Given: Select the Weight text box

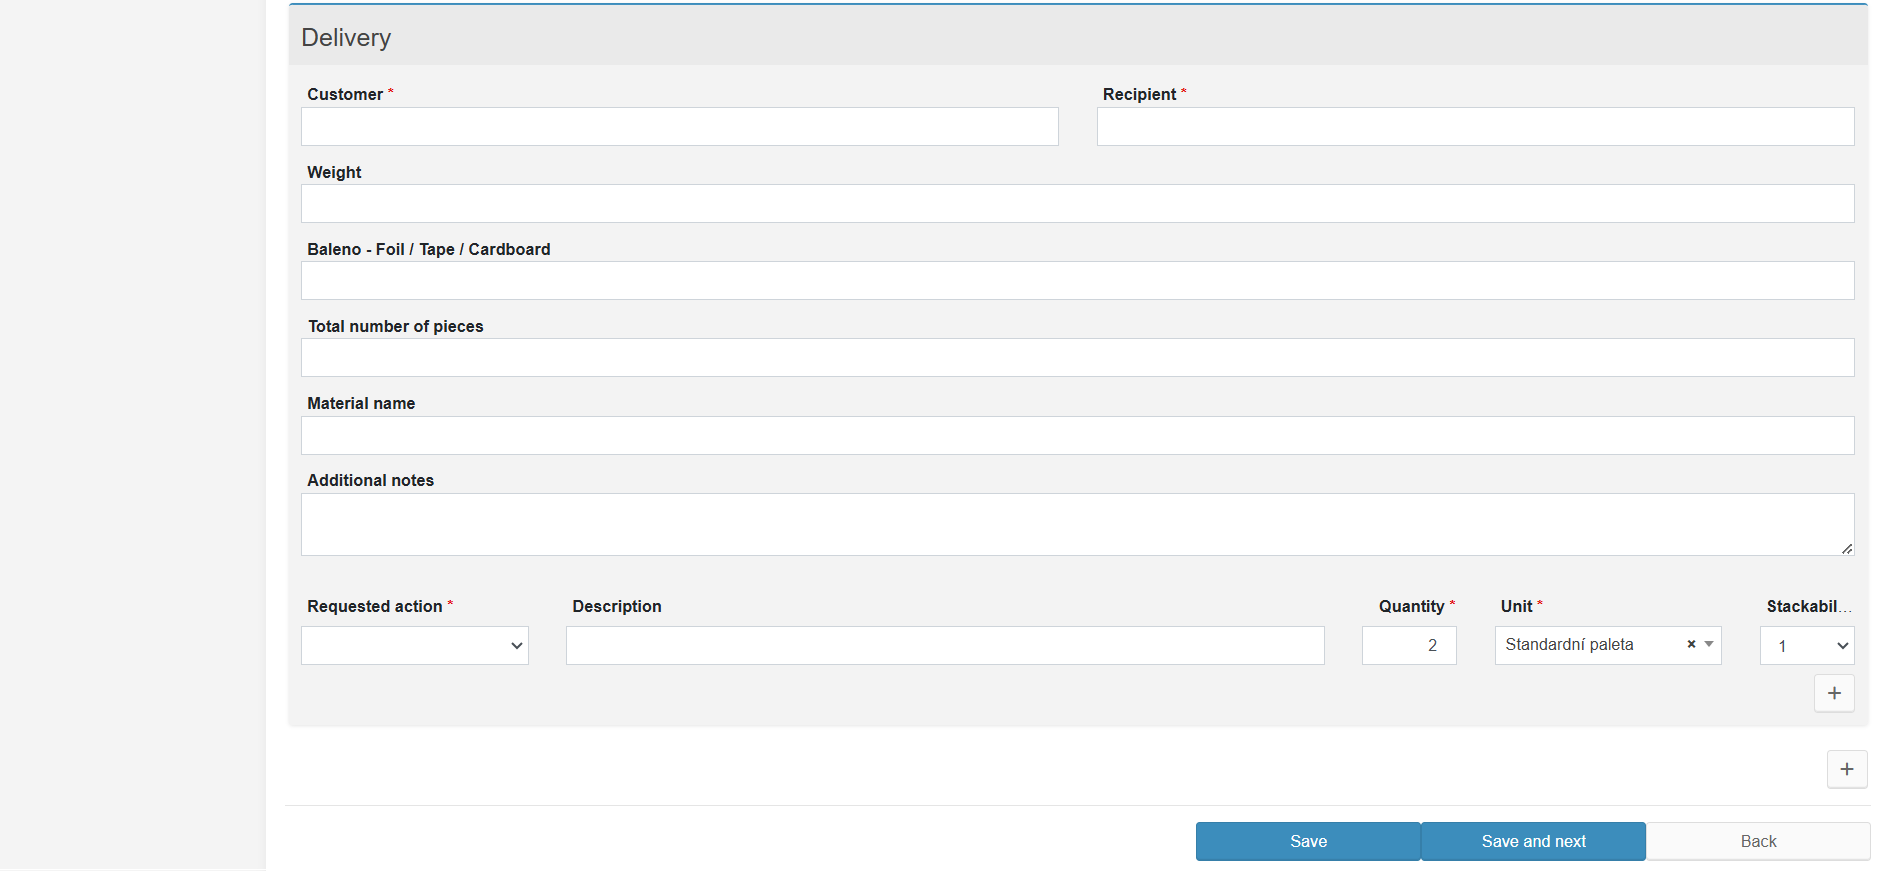Looking at the screenshot, I should coord(1077,204).
